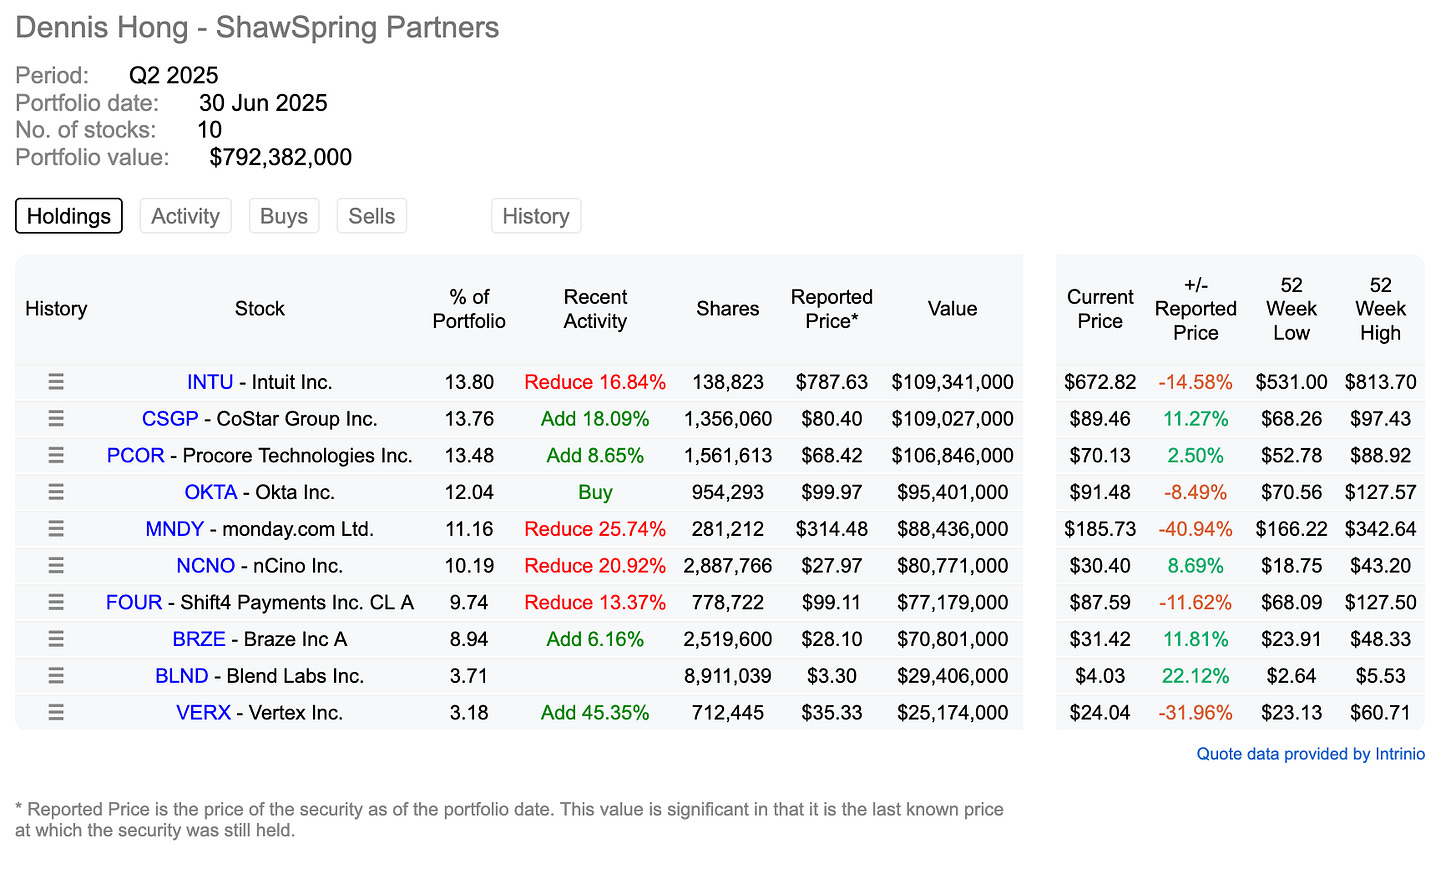Open history icon for BLND row
1456x893 pixels.
click(x=56, y=676)
